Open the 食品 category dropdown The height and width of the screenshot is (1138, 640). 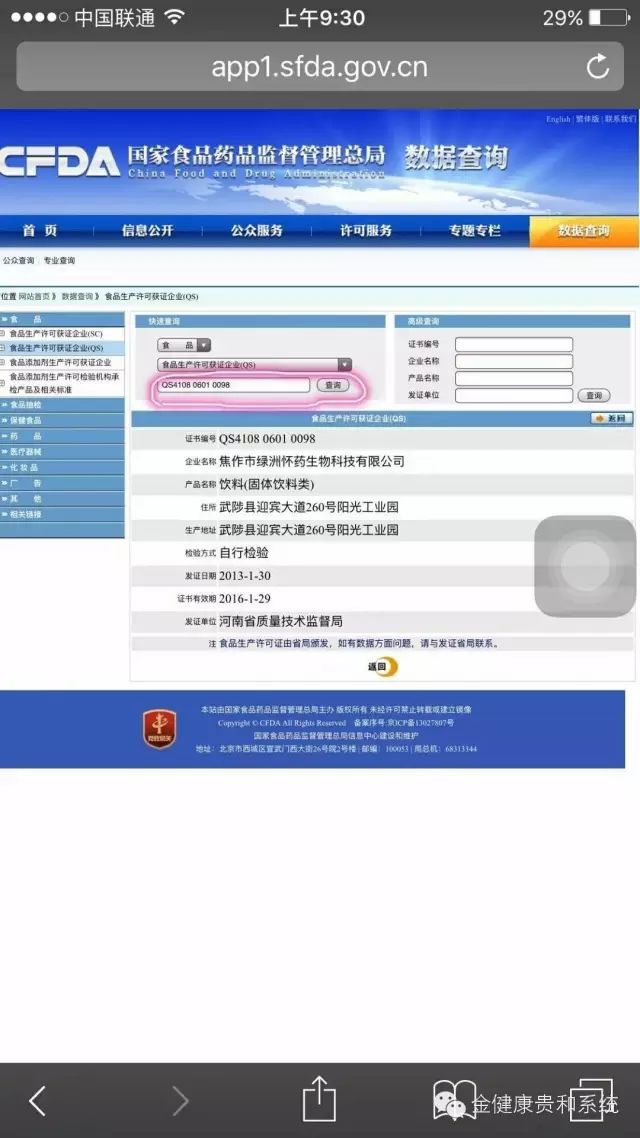click(184, 345)
